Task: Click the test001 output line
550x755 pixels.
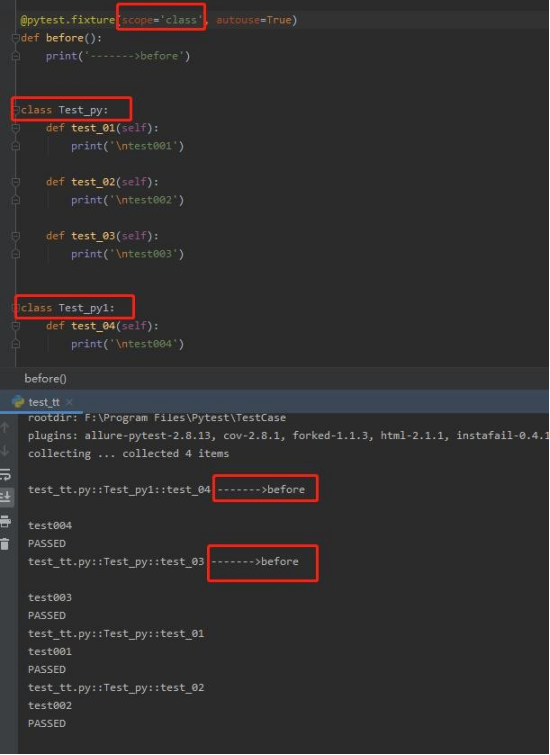Action: tap(50, 651)
